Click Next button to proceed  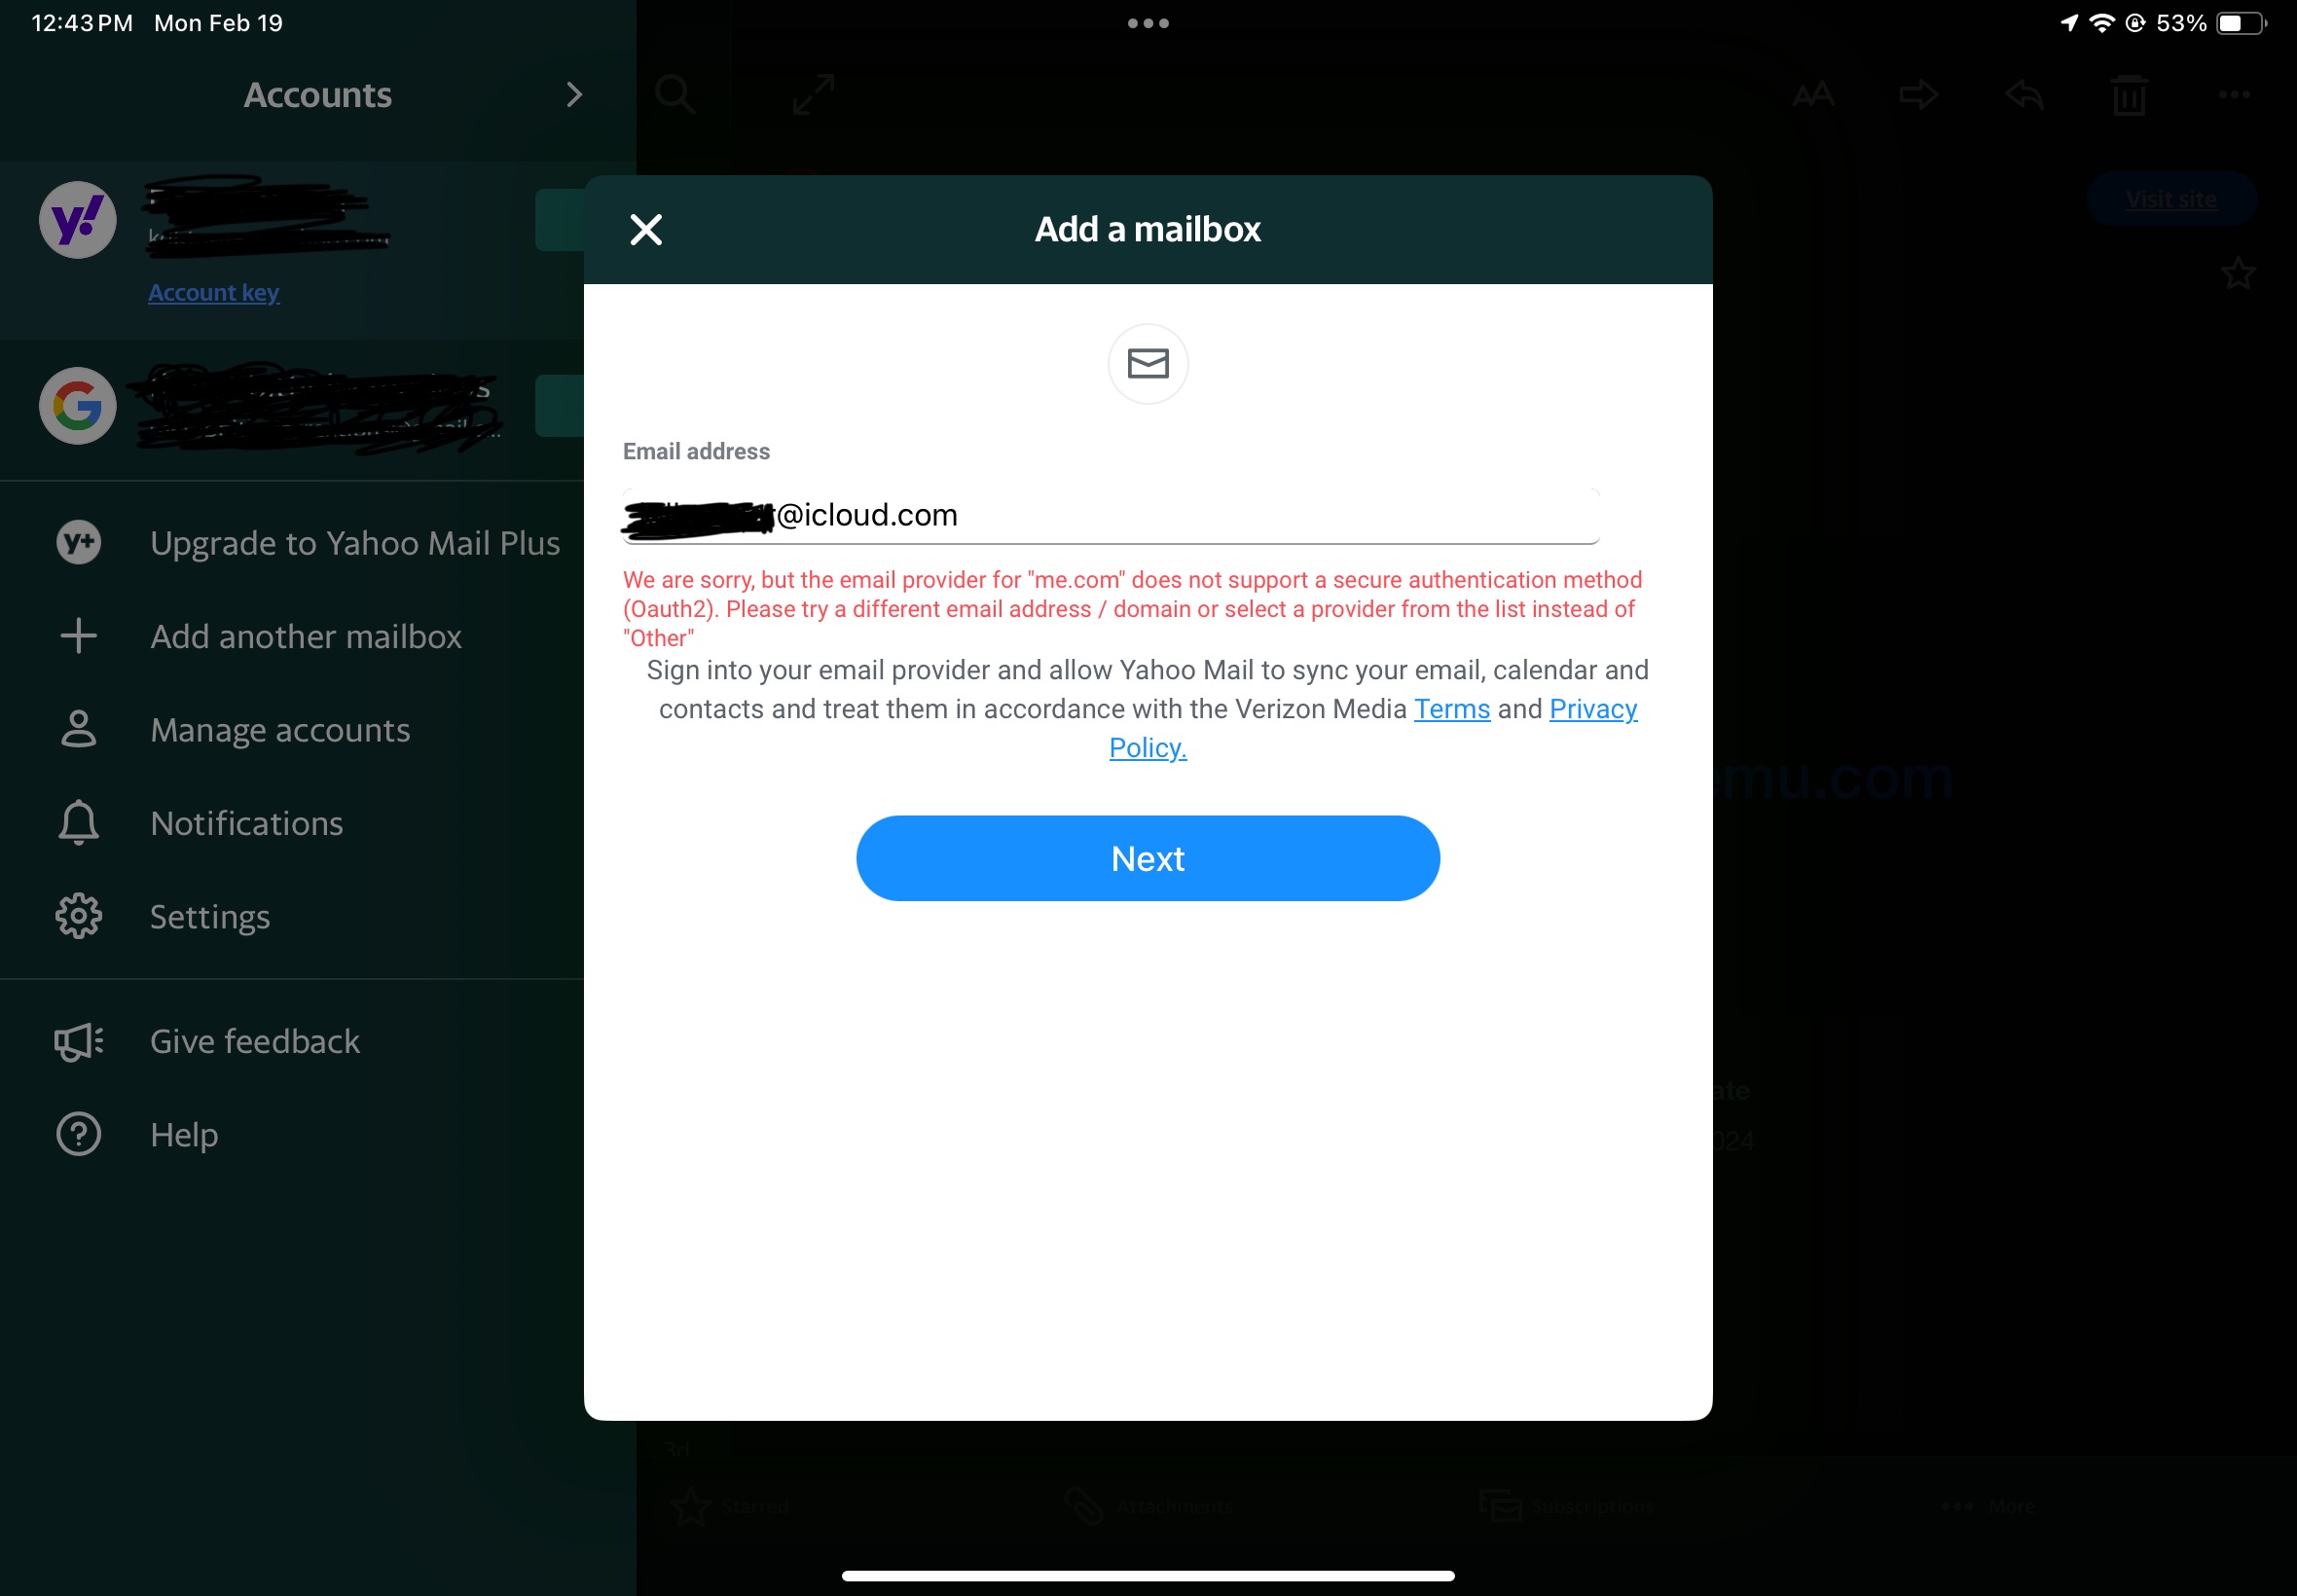tap(1147, 858)
